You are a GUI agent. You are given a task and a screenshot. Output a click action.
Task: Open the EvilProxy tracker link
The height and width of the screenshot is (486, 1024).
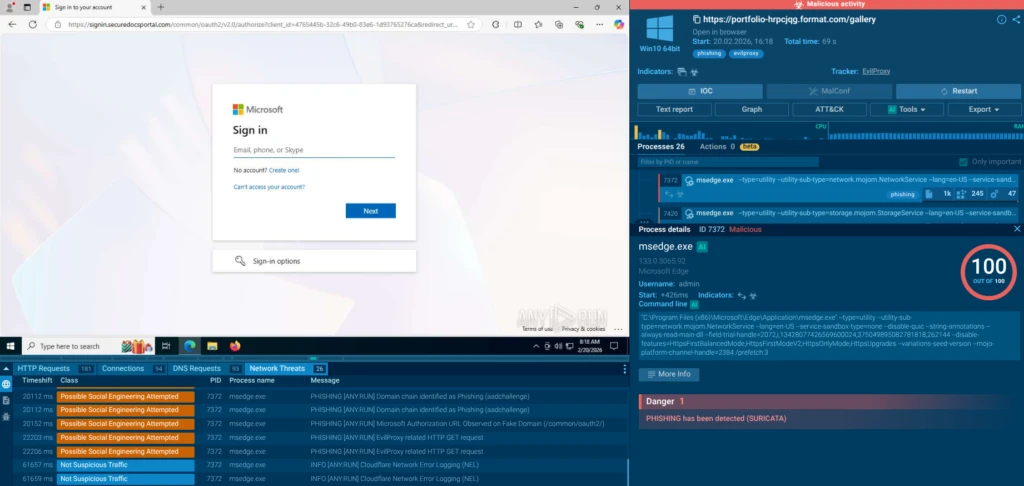876,71
